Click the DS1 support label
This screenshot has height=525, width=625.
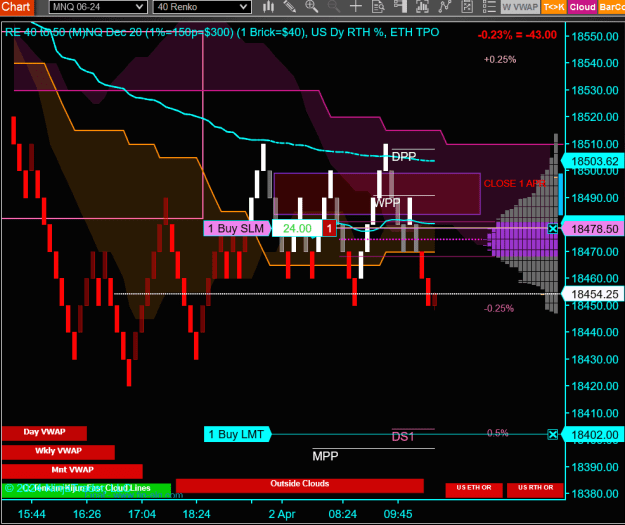point(403,437)
